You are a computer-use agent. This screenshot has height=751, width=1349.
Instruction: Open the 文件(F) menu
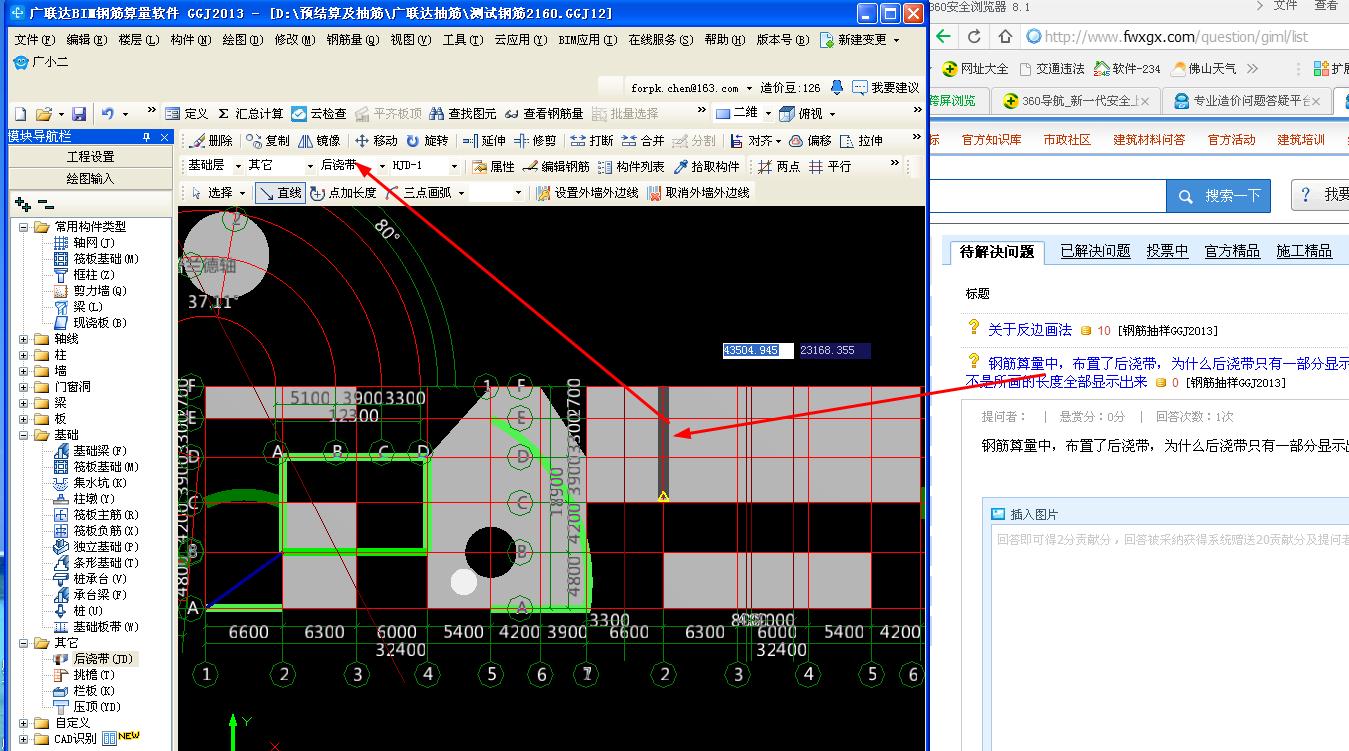pos(35,40)
